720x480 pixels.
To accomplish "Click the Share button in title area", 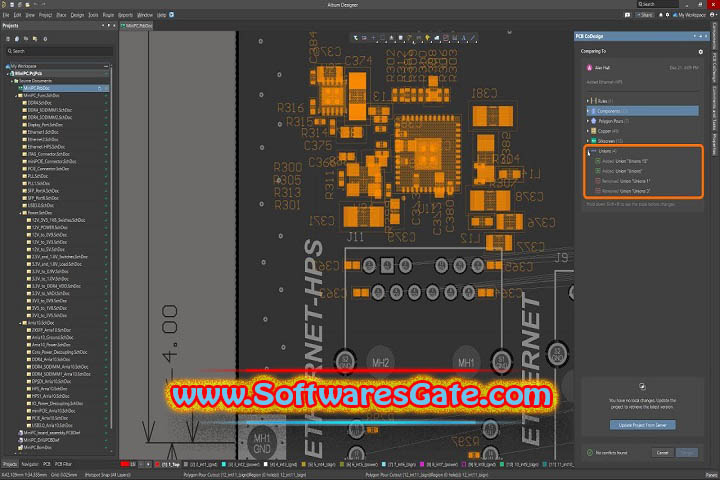I will click(x=644, y=15).
